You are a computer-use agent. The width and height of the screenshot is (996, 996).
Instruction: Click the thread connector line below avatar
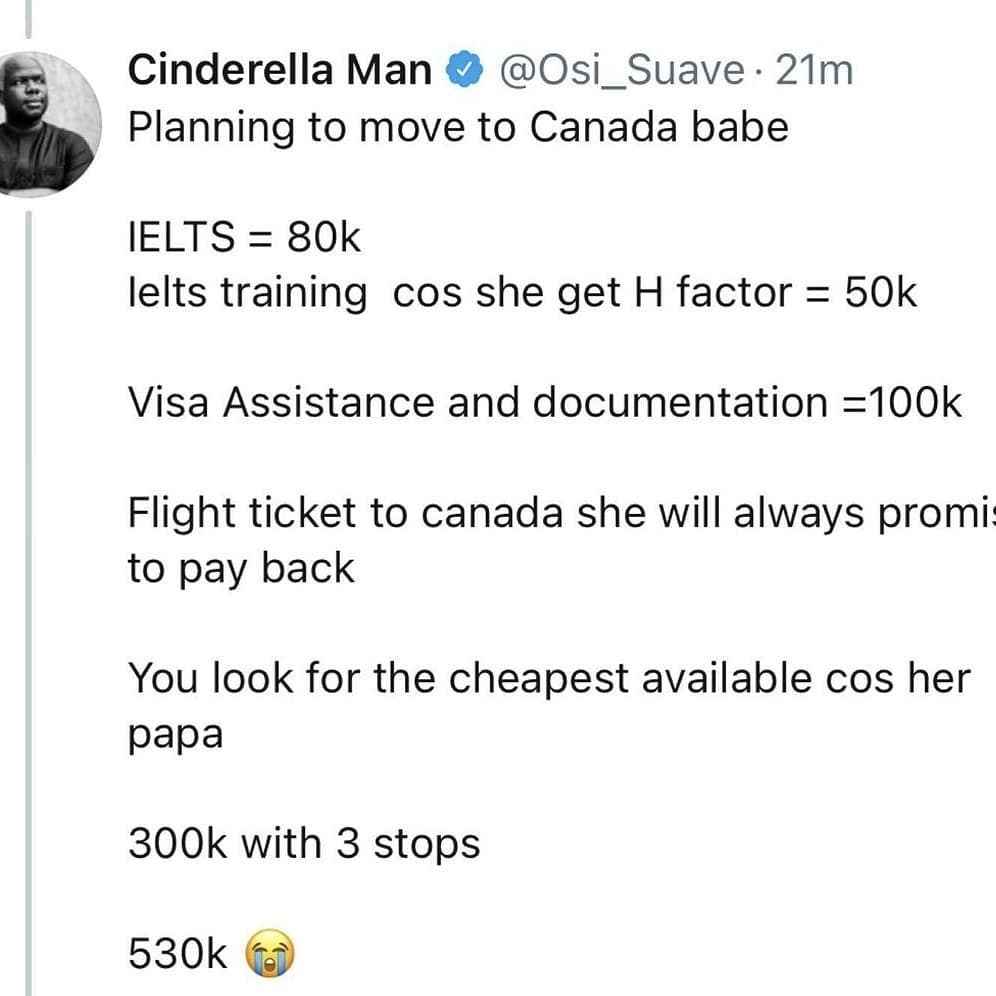click(x=29, y=603)
